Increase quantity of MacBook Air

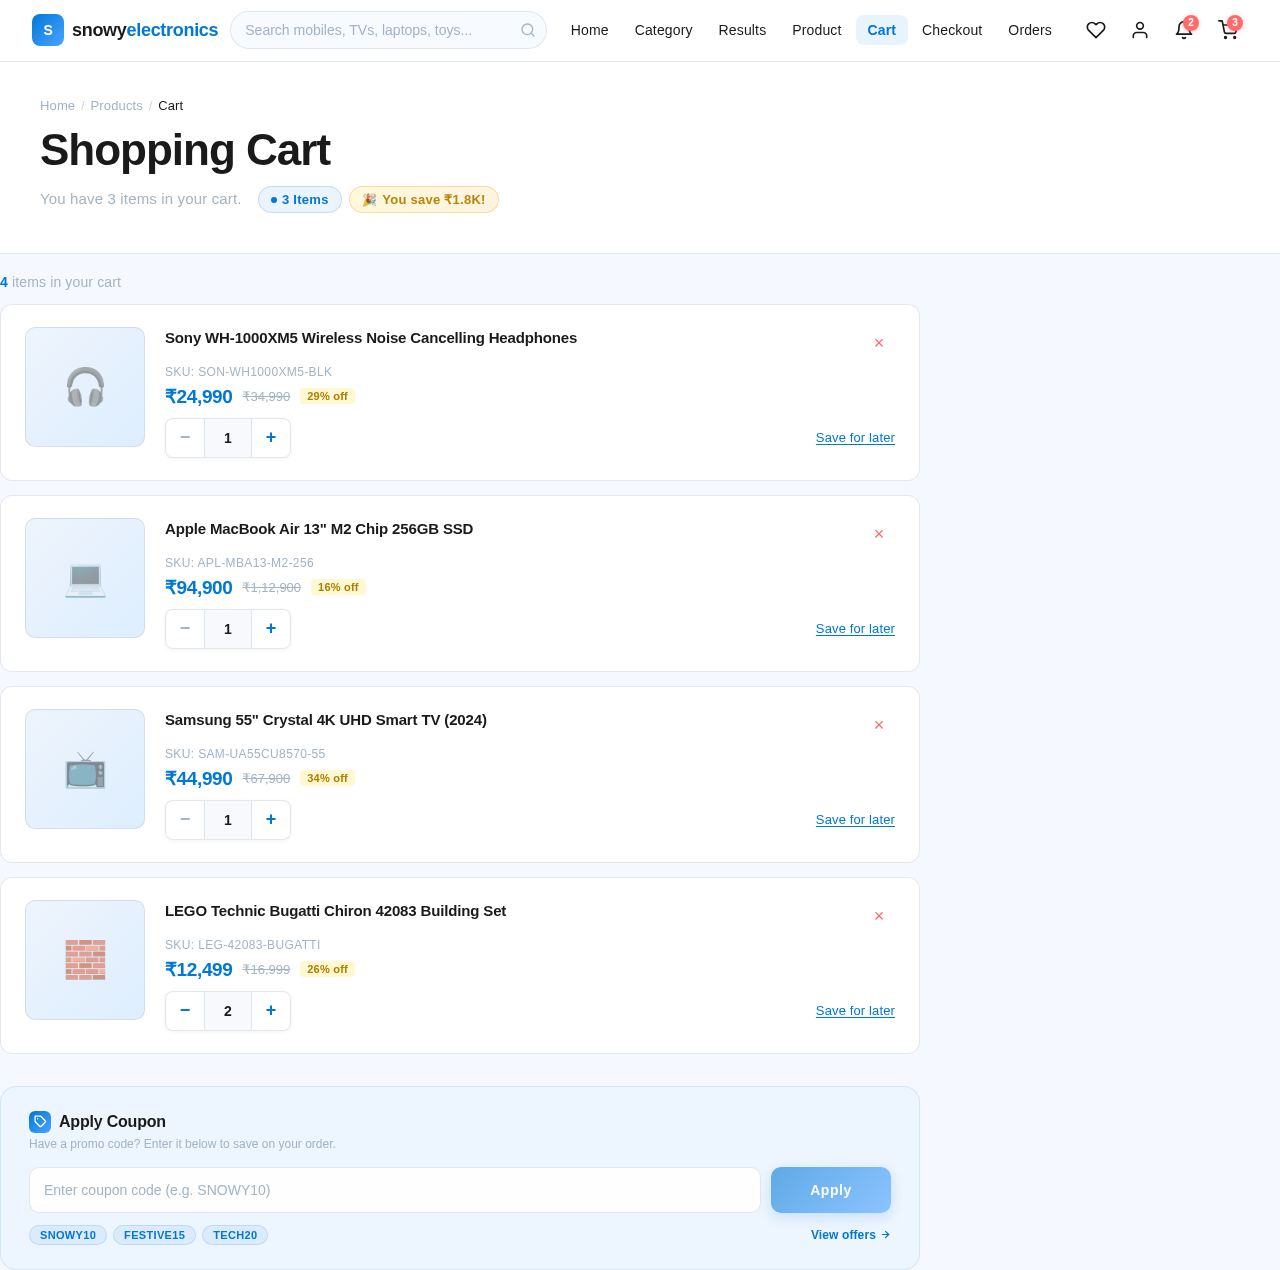[271, 629]
